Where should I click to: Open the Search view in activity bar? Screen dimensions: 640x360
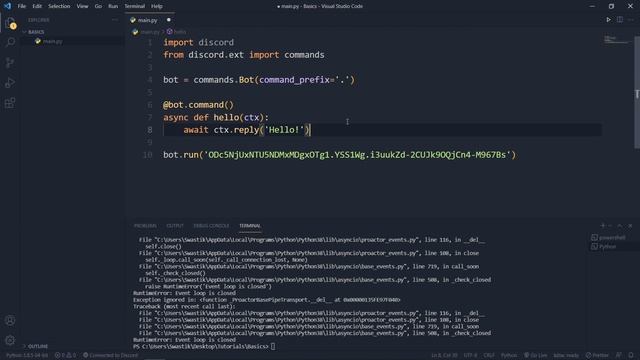10,42
